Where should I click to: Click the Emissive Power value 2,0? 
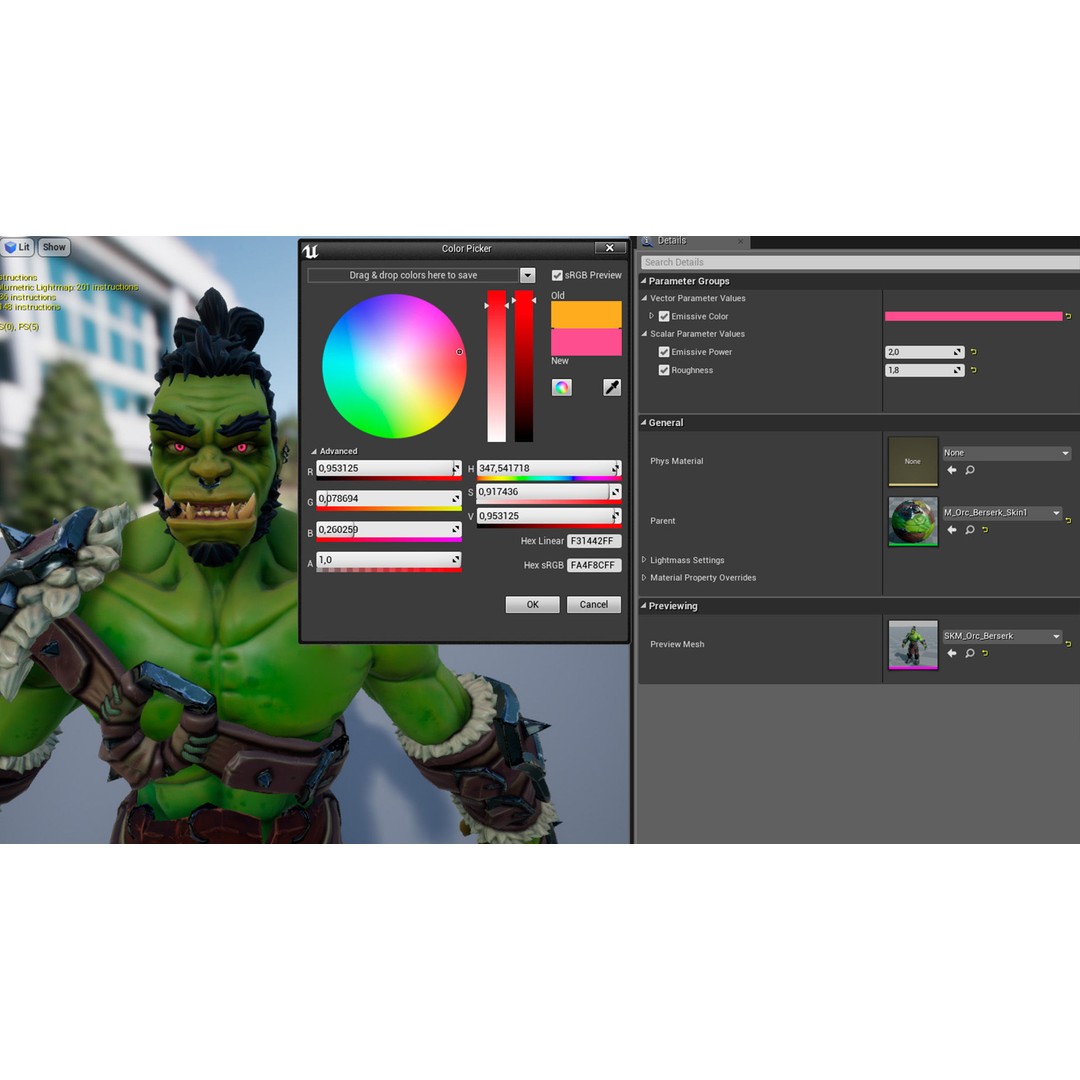(x=924, y=352)
